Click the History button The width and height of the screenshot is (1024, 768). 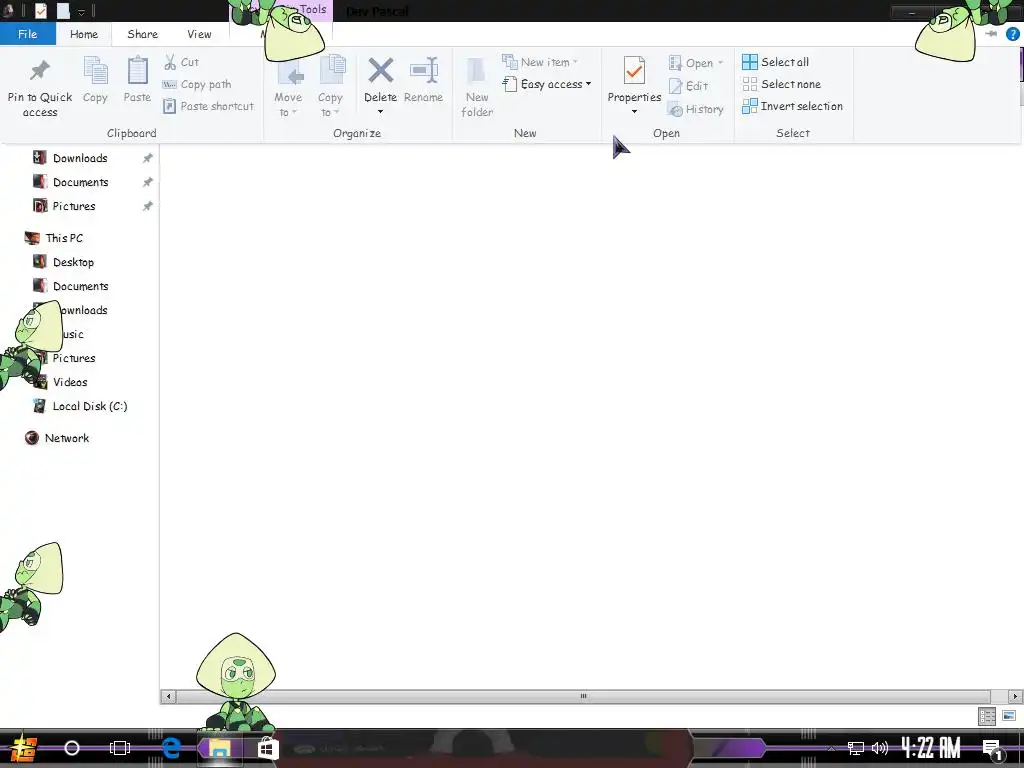696,110
